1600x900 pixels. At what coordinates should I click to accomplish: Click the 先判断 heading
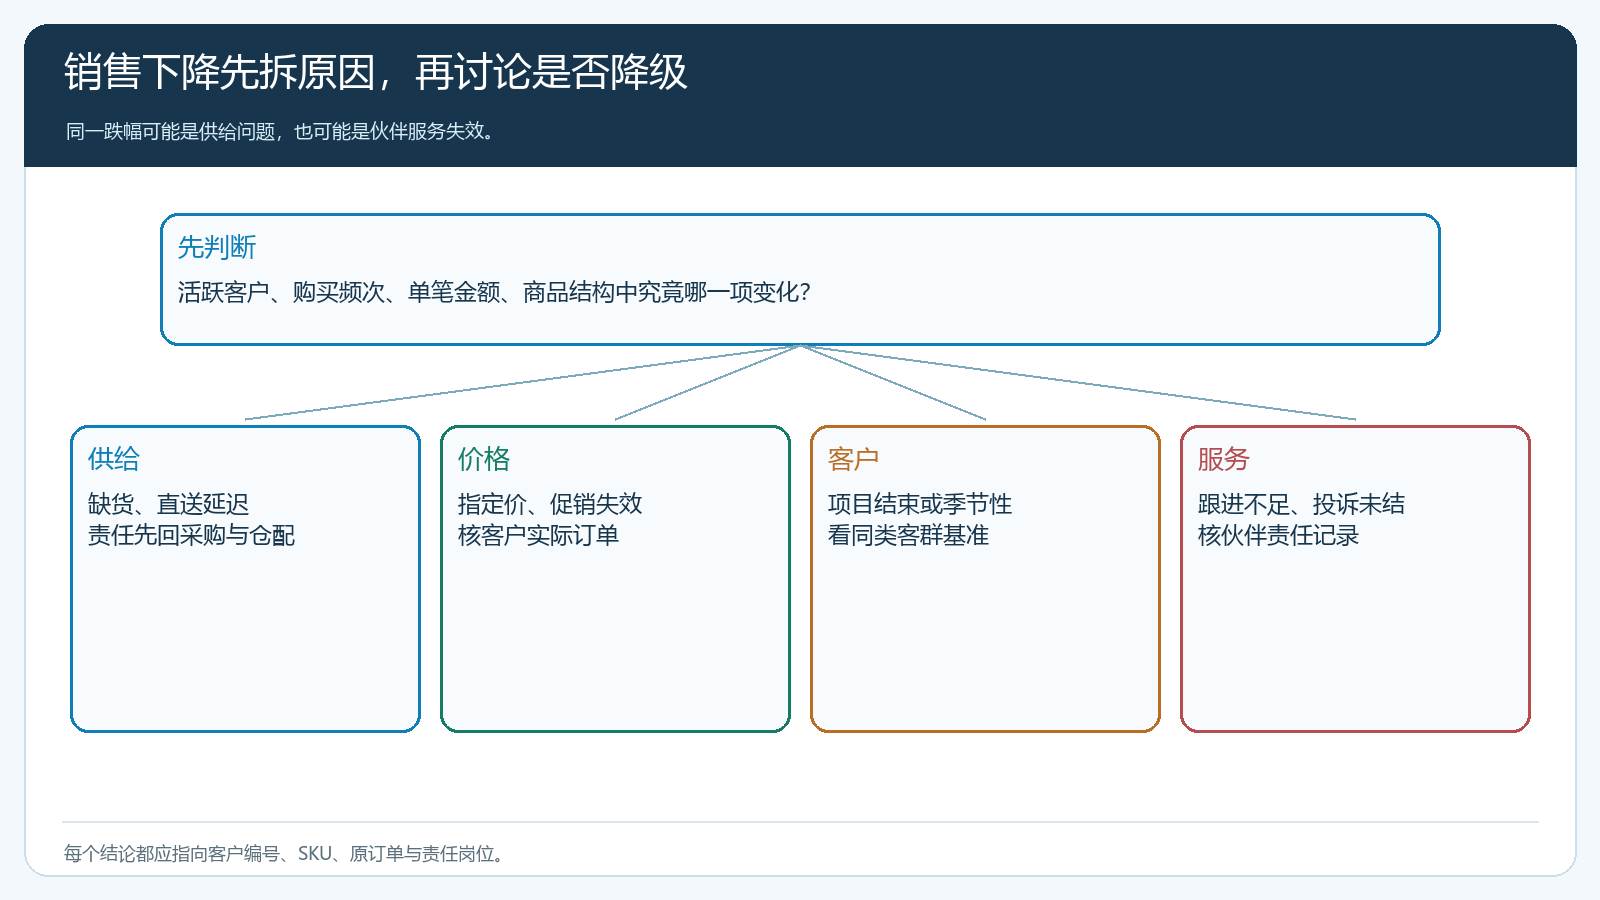217,247
